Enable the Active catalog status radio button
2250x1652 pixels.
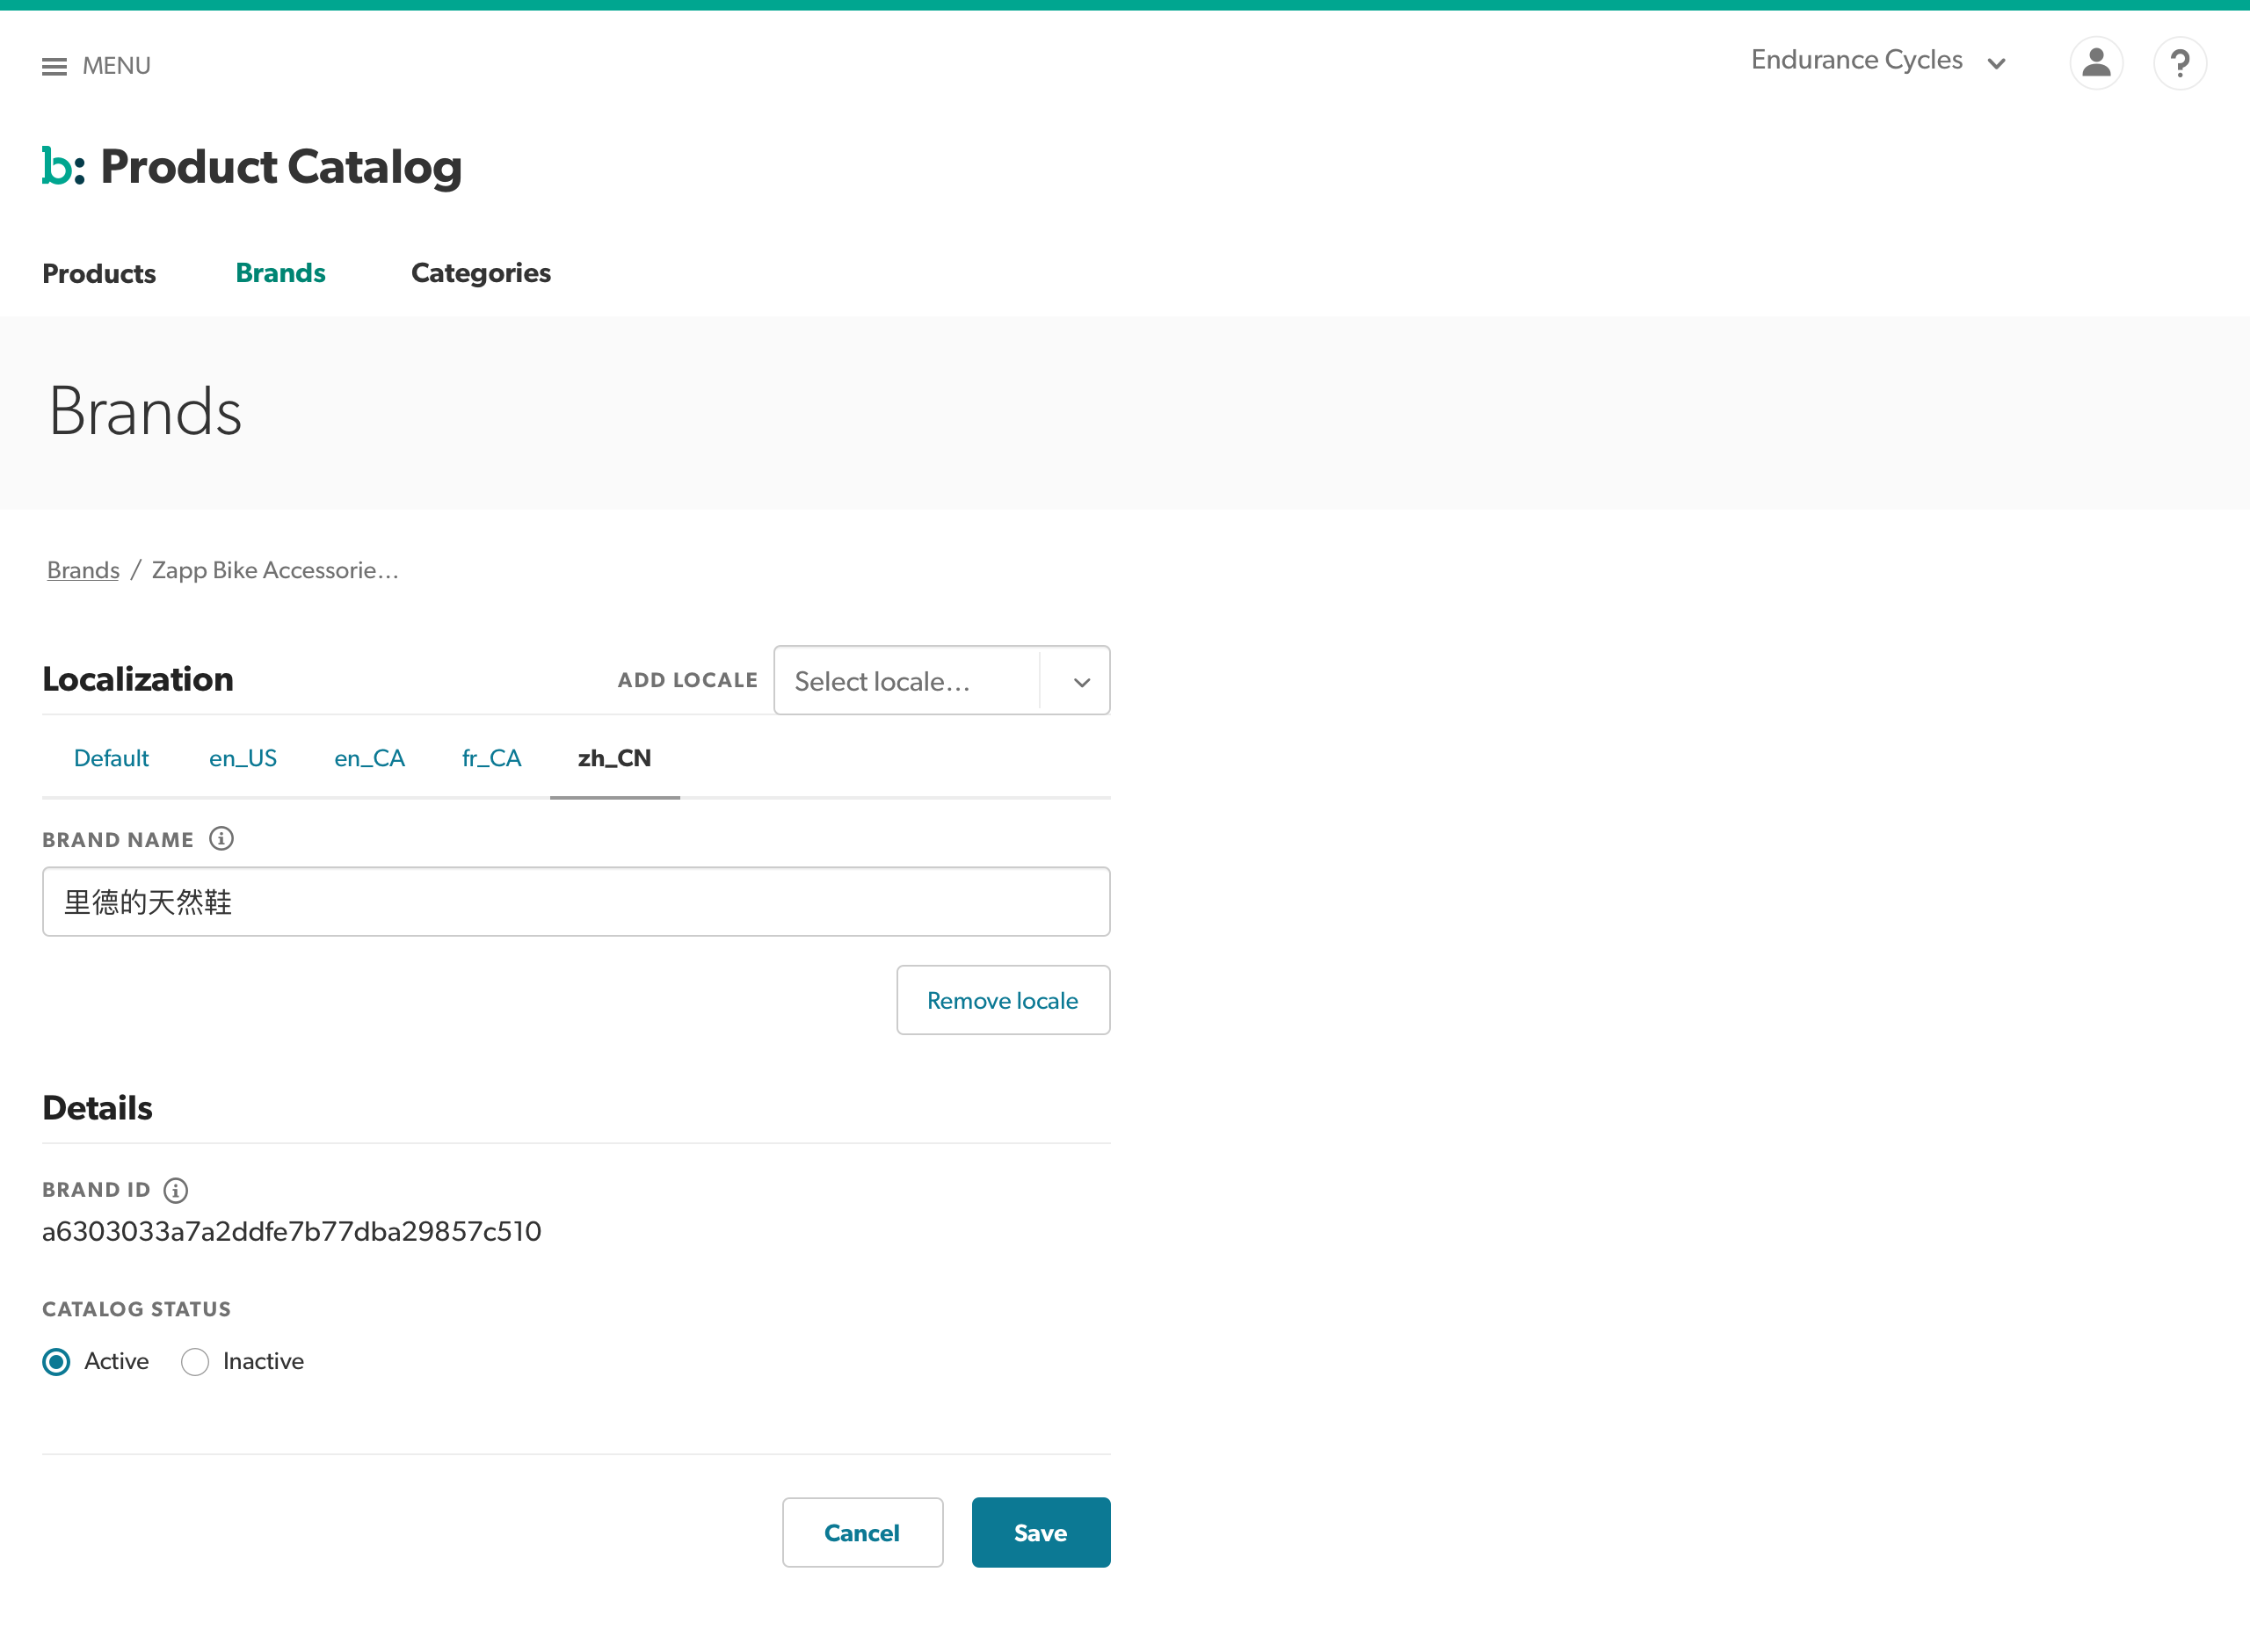pyautogui.click(x=56, y=1360)
